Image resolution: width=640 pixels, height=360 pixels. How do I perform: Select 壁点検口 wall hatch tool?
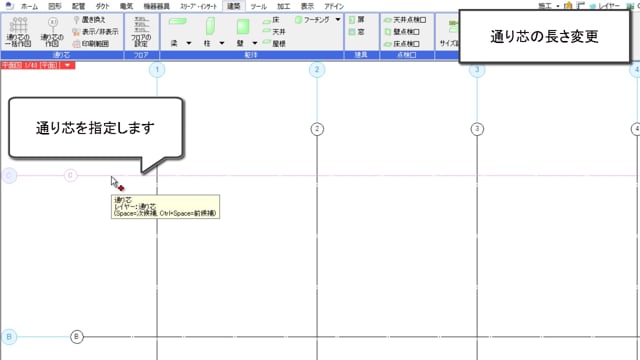402,31
